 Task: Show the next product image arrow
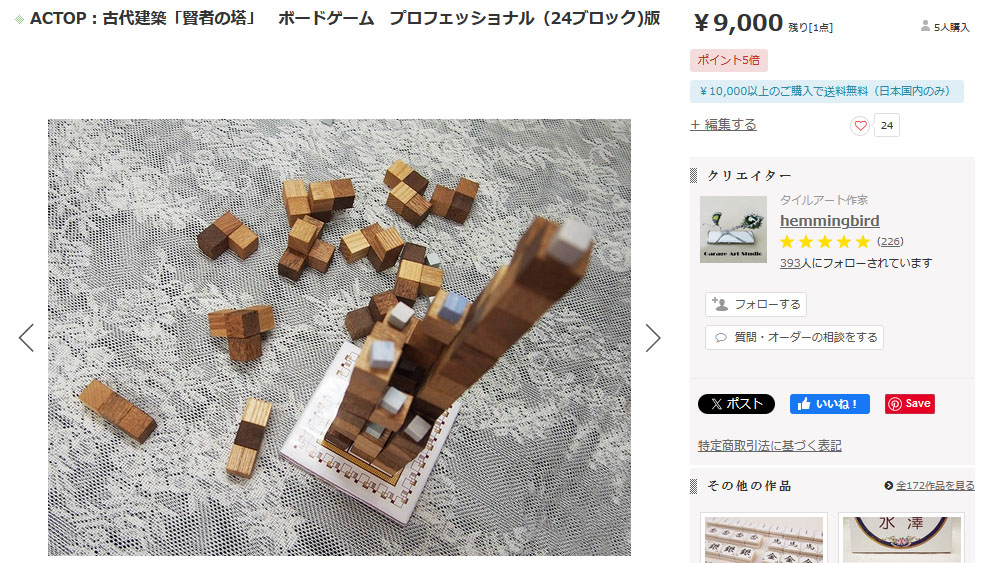653,338
